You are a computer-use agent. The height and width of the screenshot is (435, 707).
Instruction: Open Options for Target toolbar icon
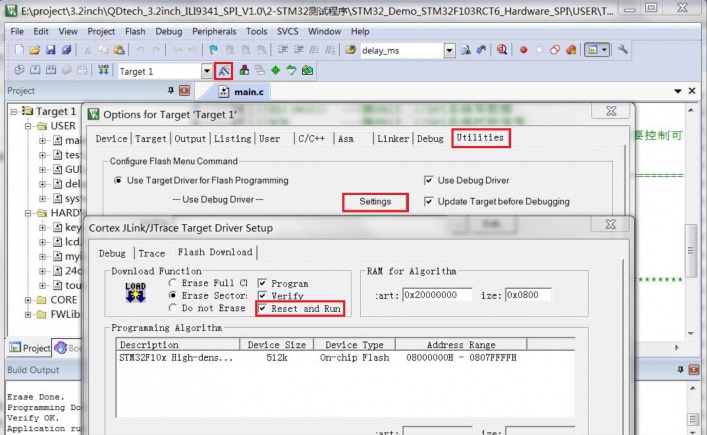(x=224, y=71)
